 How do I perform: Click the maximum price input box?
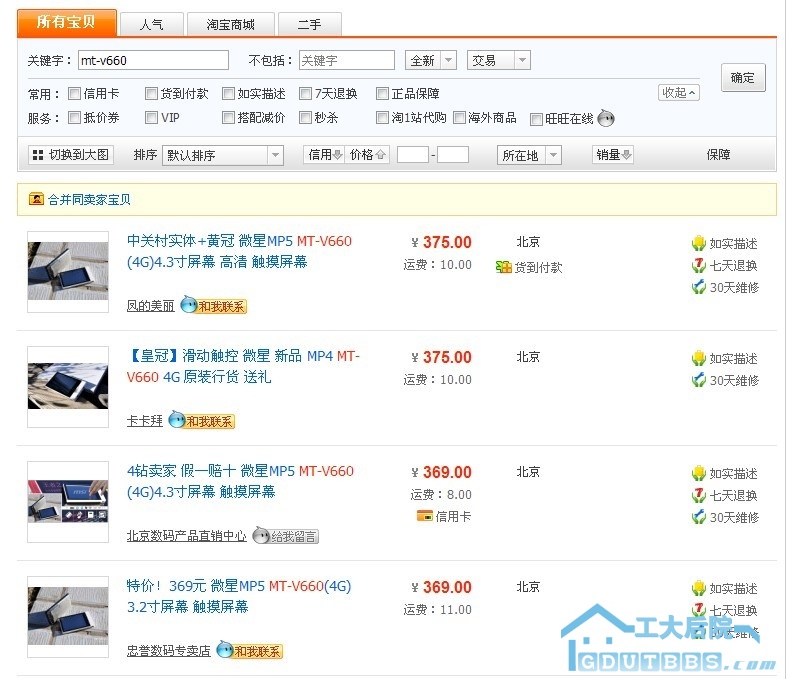453,155
